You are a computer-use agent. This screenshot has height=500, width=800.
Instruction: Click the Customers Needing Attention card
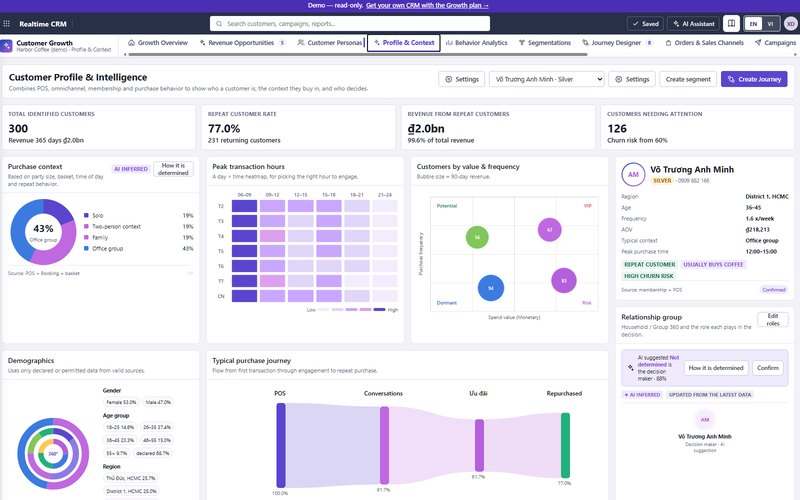coord(697,127)
